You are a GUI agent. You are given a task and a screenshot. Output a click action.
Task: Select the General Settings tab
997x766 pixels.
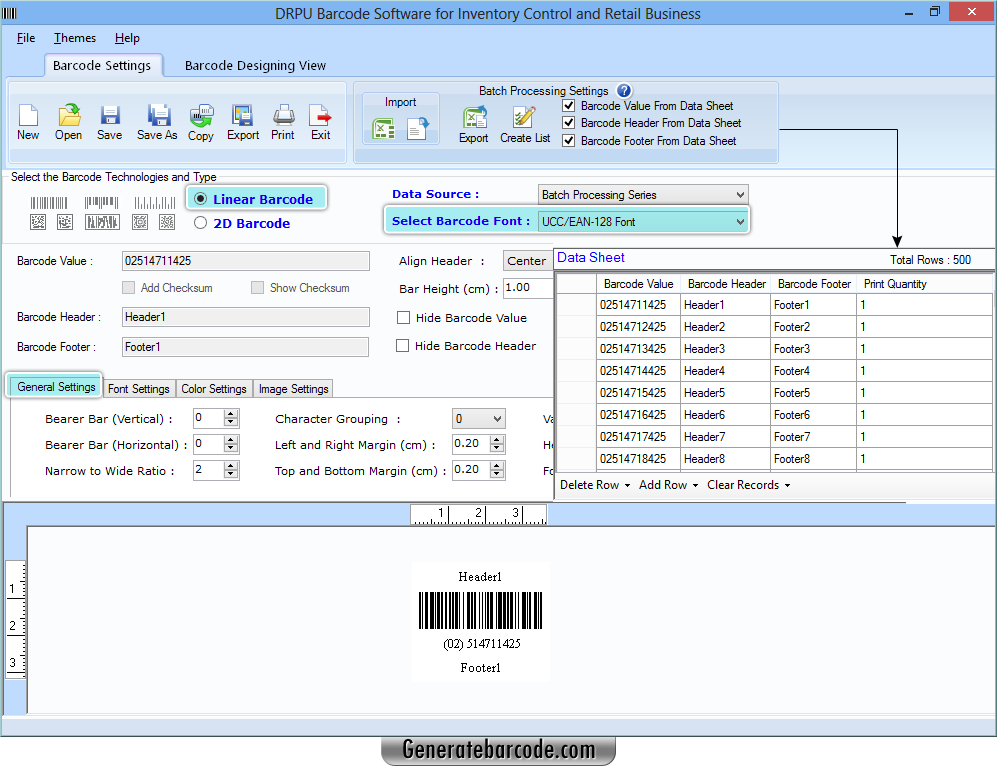point(56,386)
